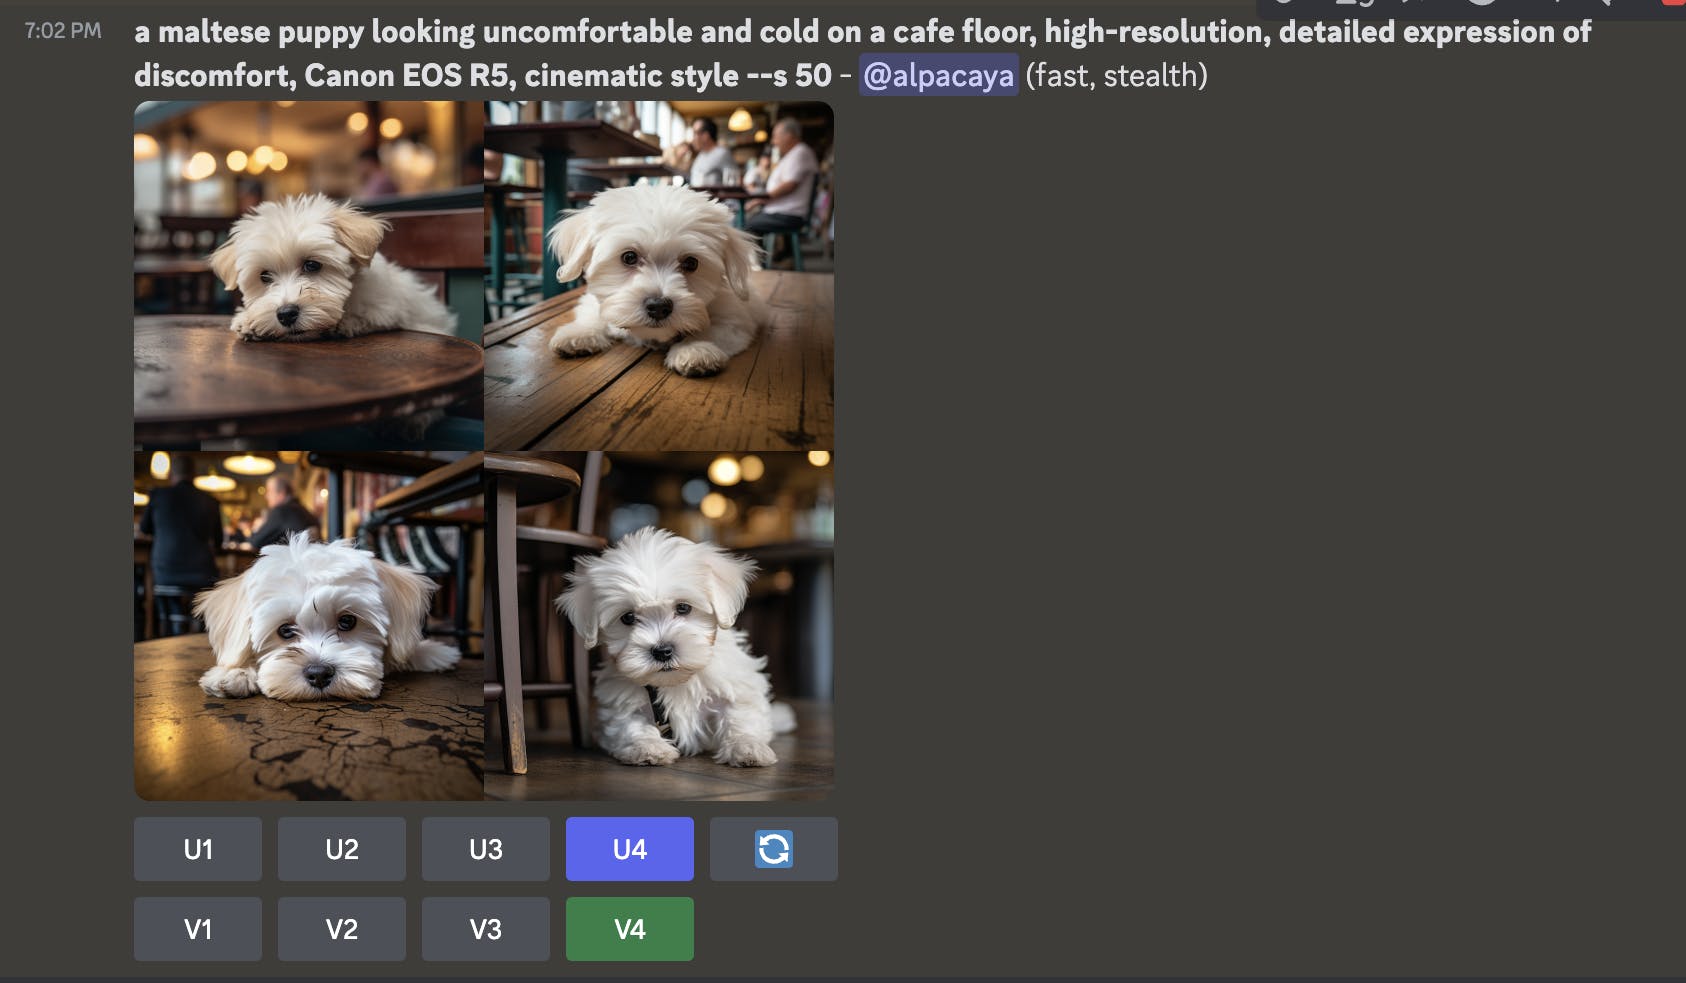The width and height of the screenshot is (1686, 983).
Task: Click the '--s 50' parameter in prompt
Action: (x=789, y=75)
